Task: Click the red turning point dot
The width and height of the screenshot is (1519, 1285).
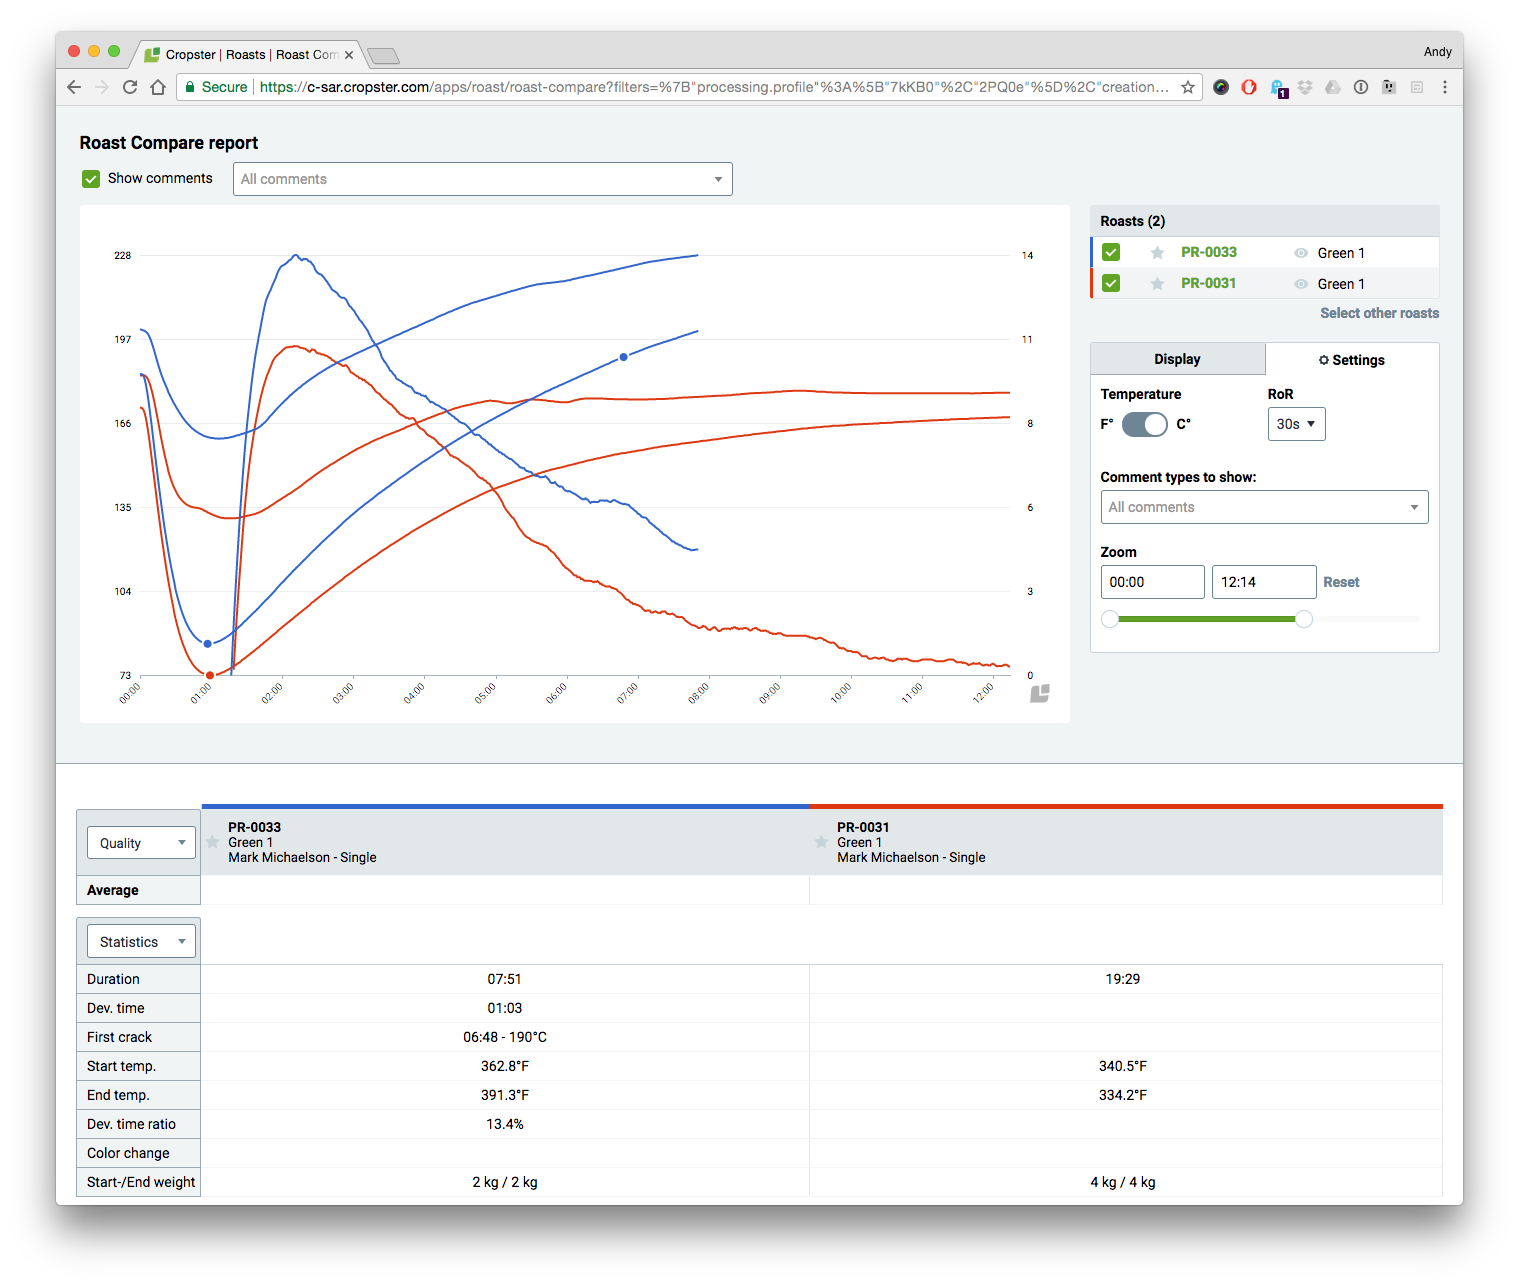Action: tap(209, 675)
